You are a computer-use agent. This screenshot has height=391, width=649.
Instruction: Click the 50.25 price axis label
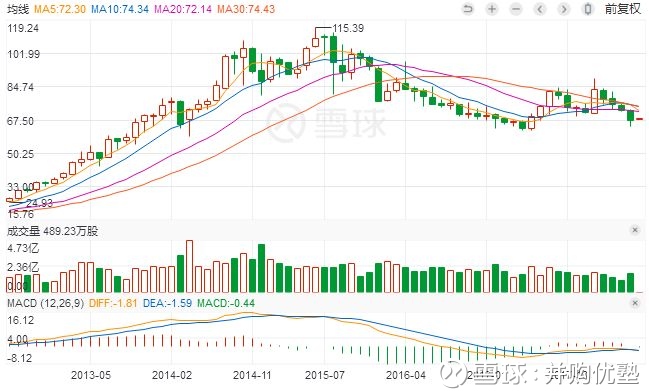[x=21, y=154]
